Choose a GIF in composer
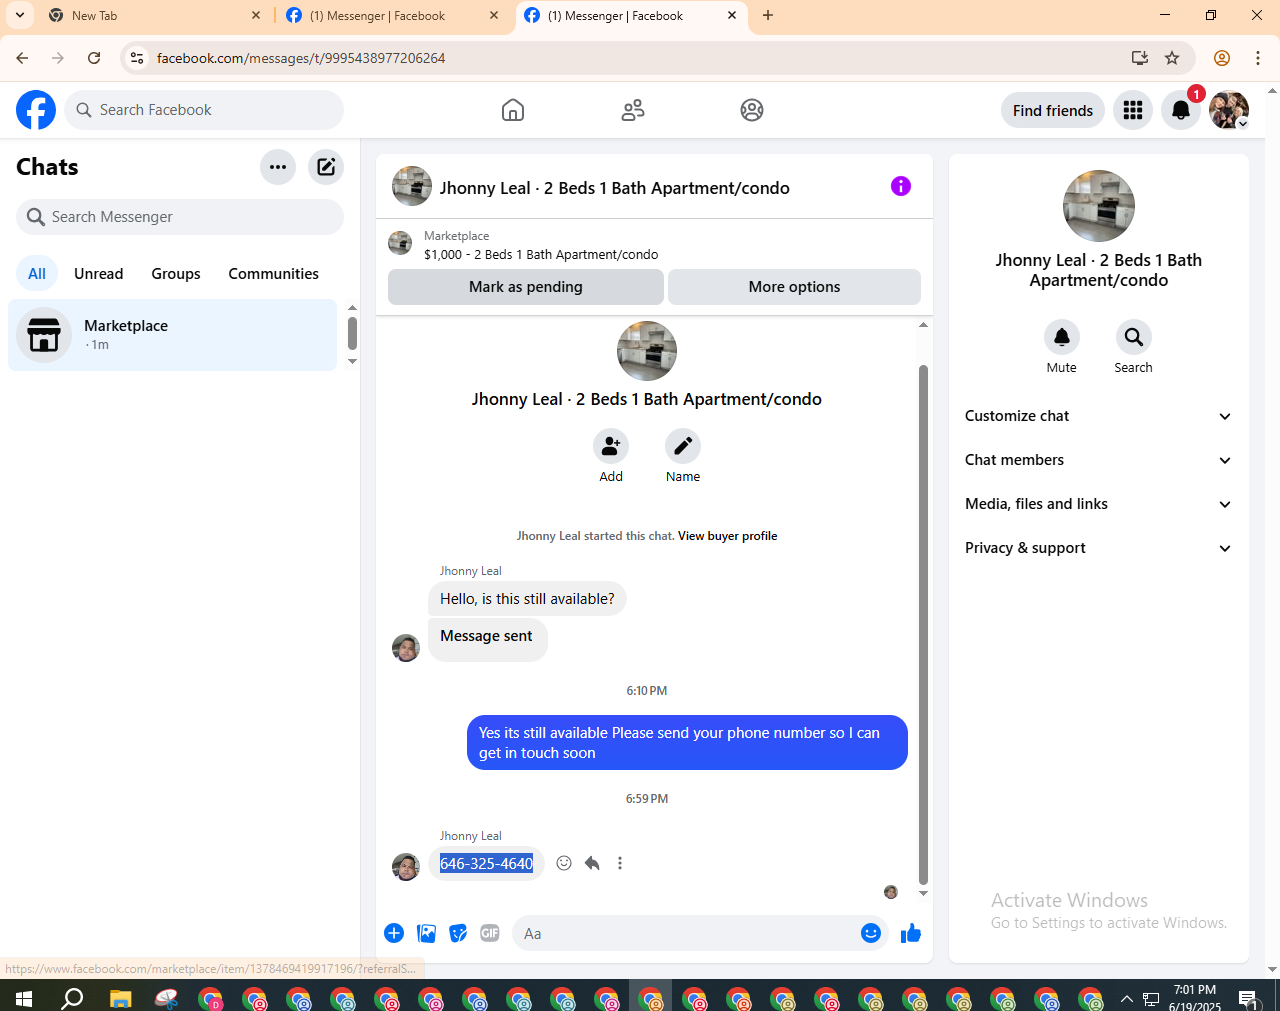The width and height of the screenshot is (1280, 1011). [490, 933]
